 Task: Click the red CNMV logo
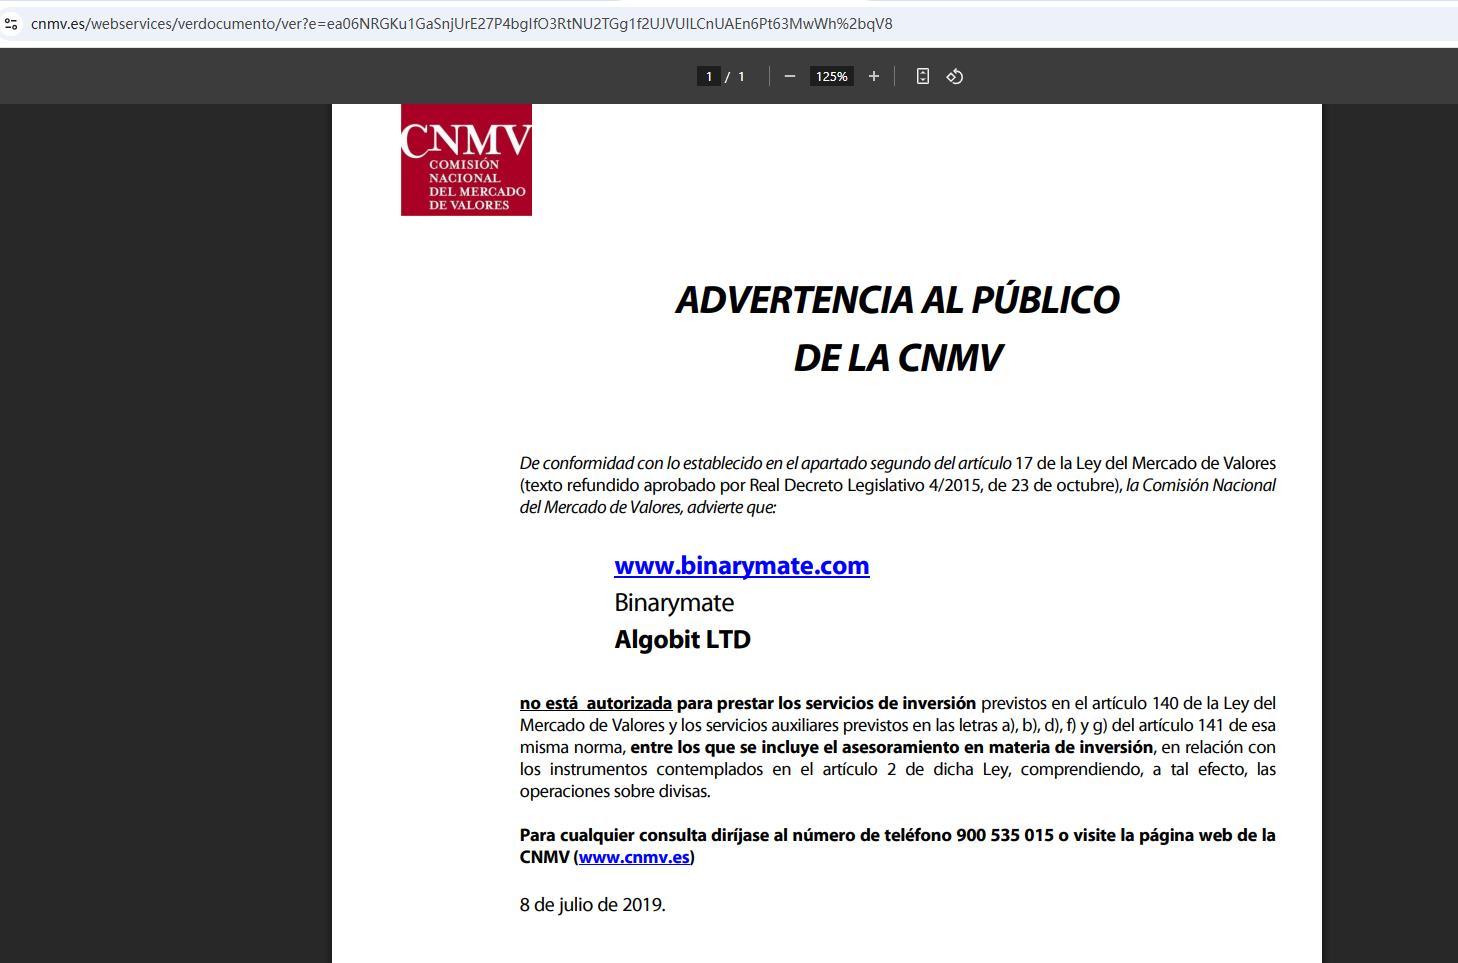[466, 160]
